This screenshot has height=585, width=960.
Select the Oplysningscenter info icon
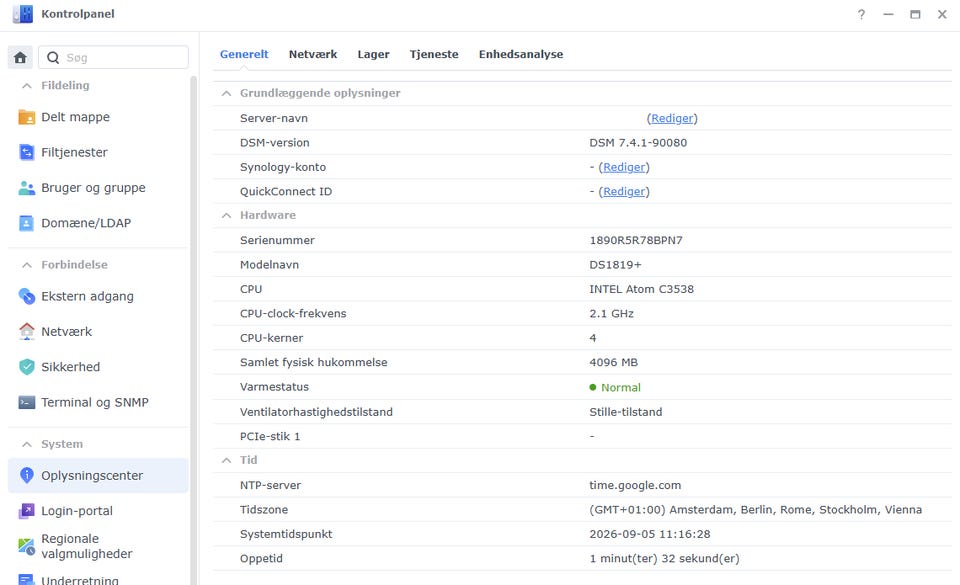click(x=26, y=475)
